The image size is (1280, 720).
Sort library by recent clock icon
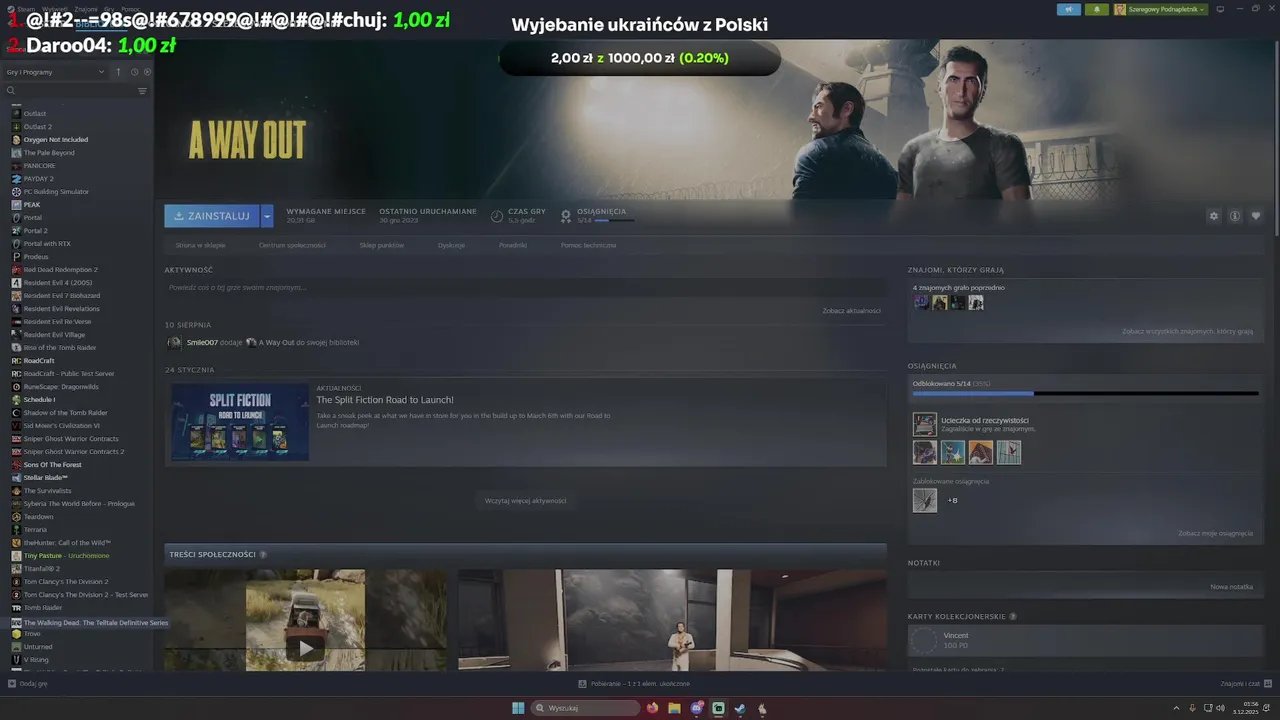coord(135,72)
